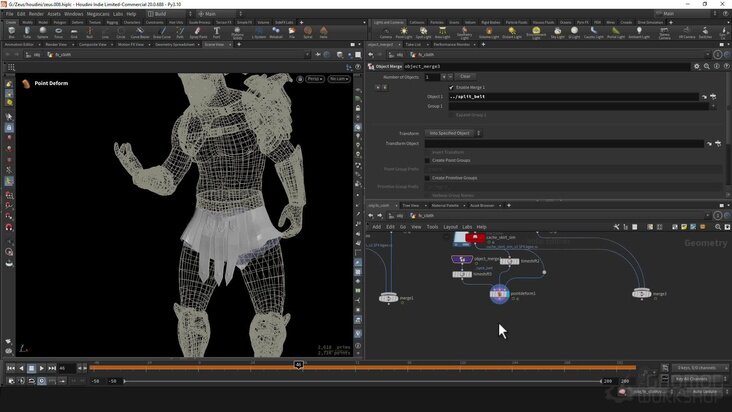Image resolution: width=732 pixels, height=412 pixels.
Task: Tick Create Primitive Groups checkbox
Action: 427,178
